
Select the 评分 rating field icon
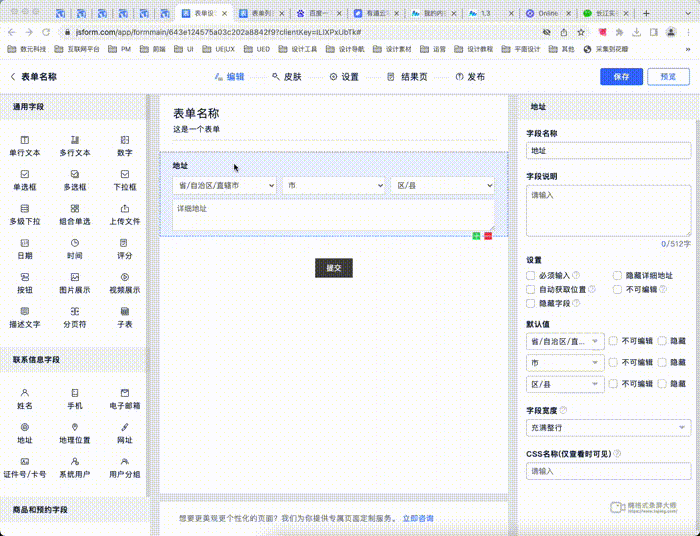click(124, 248)
